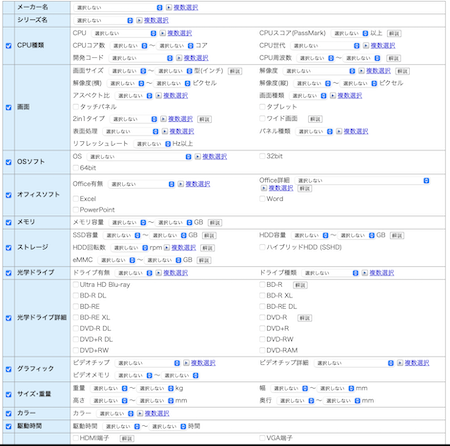Viewport: 450px width, 446px height.
Task: Open 複数選択 link for 画面種類
Action: click(350, 96)
